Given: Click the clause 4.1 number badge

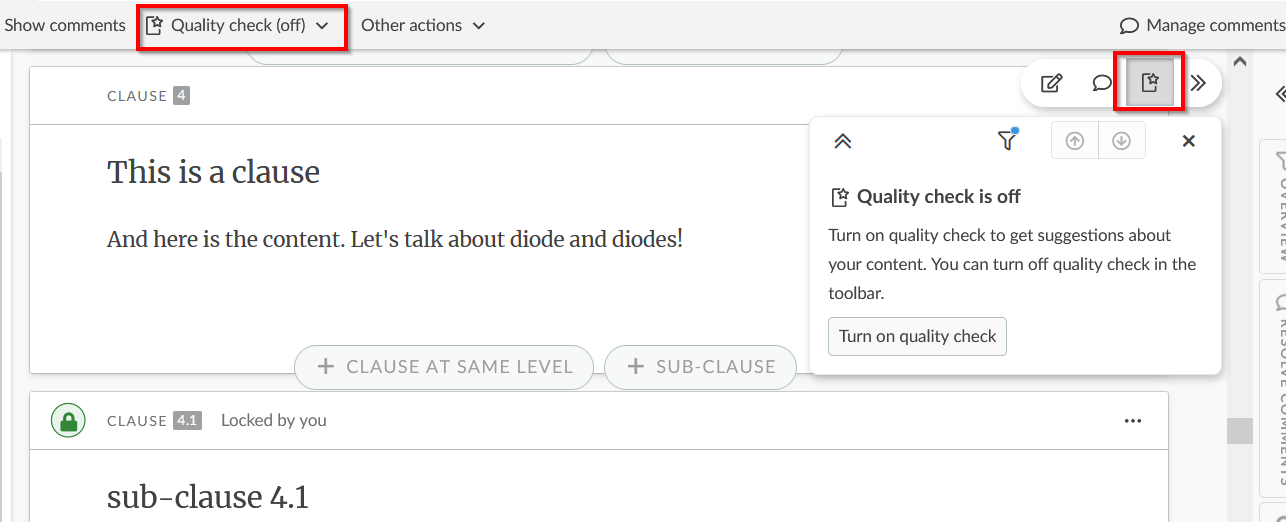Looking at the screenshot, I should [x=187, y=421].
